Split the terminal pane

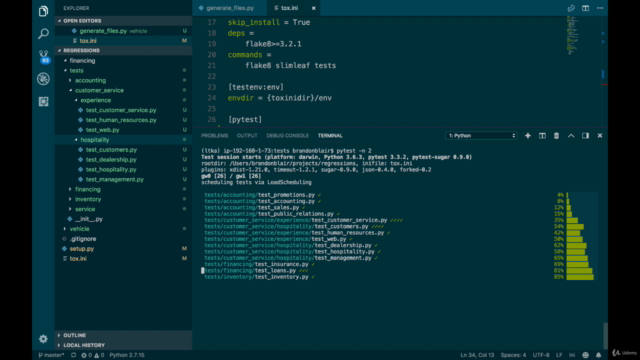(542, 136)
